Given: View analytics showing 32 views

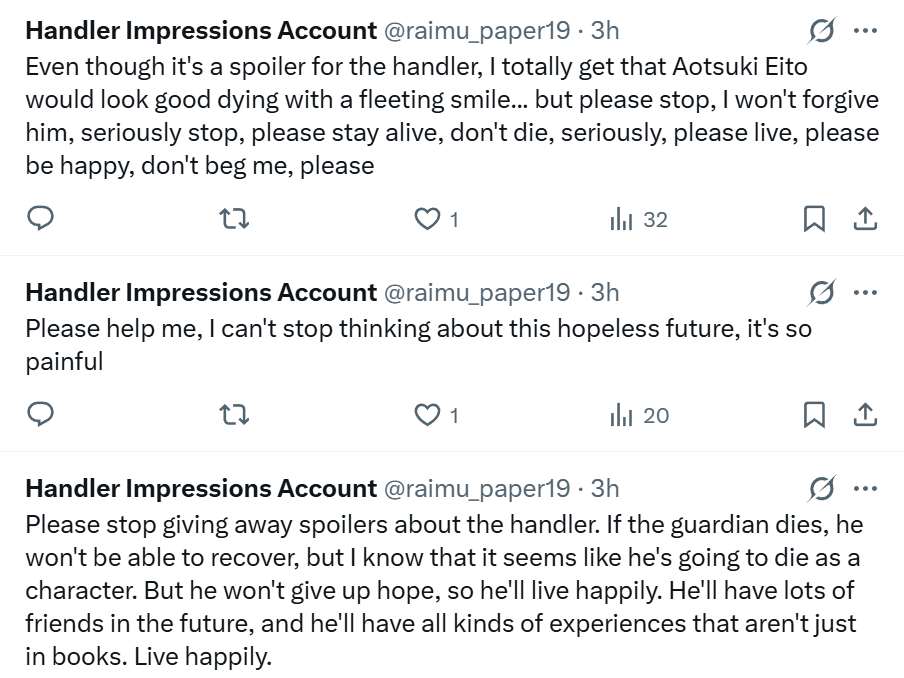Looking at the screenshot, I should pyautogui.click(x=638, y=219).
